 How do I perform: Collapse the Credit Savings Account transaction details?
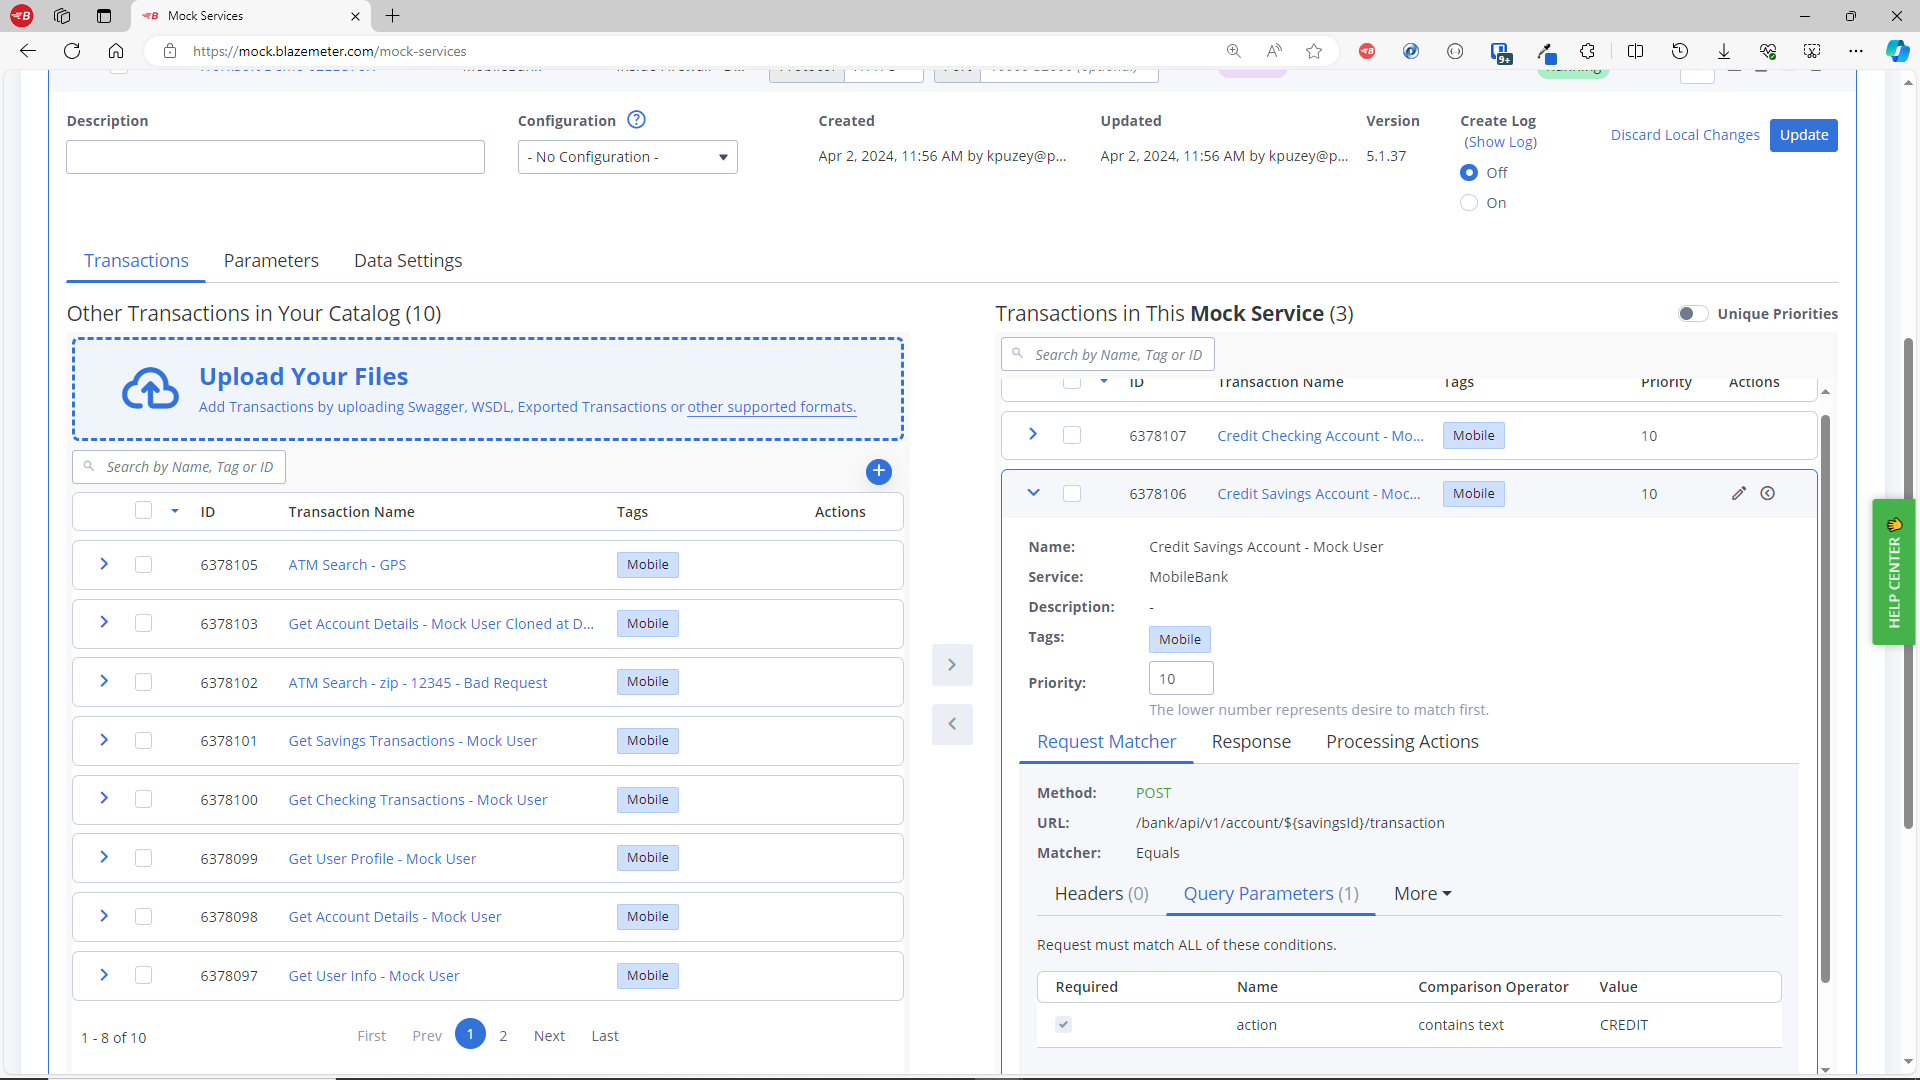click(1033, 492)
